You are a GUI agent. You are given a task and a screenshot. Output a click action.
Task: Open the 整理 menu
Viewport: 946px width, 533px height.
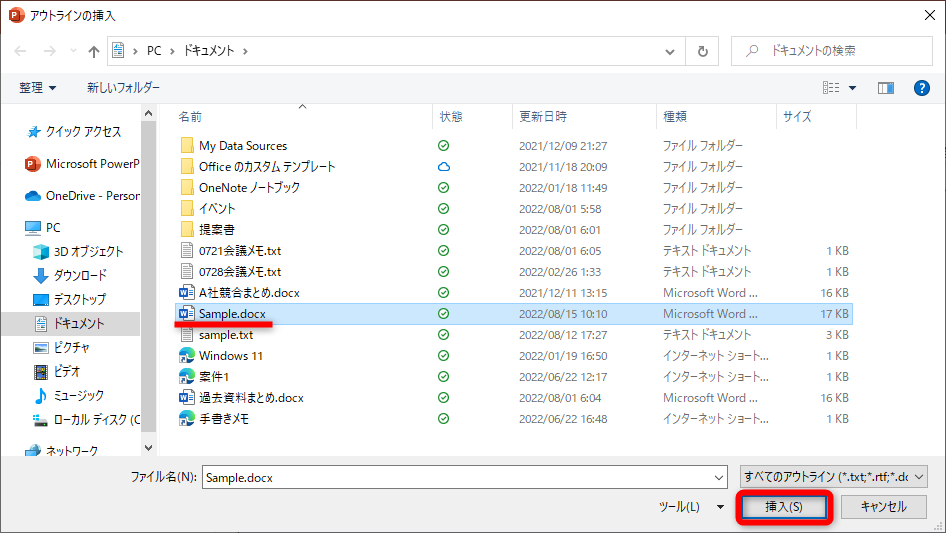37,88
